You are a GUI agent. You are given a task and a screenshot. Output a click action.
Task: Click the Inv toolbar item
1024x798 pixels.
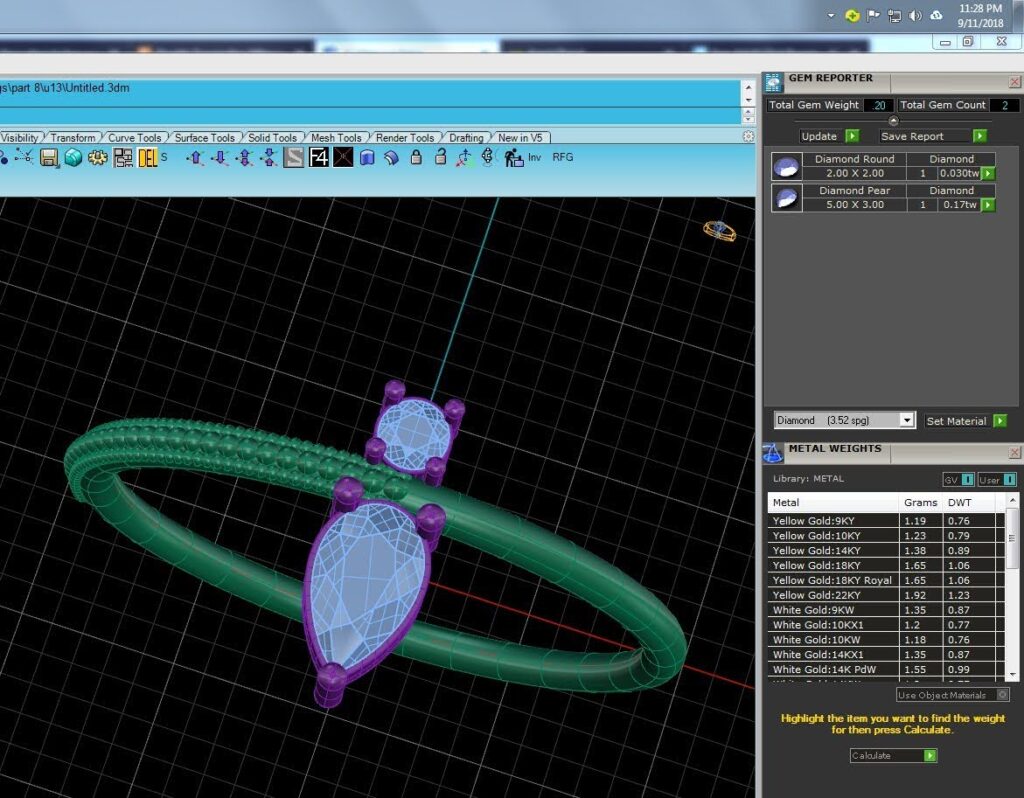click(535, 157)
